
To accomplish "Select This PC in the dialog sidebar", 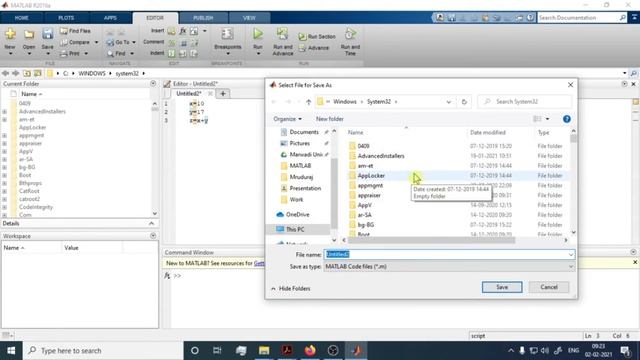I will (295, 229).
